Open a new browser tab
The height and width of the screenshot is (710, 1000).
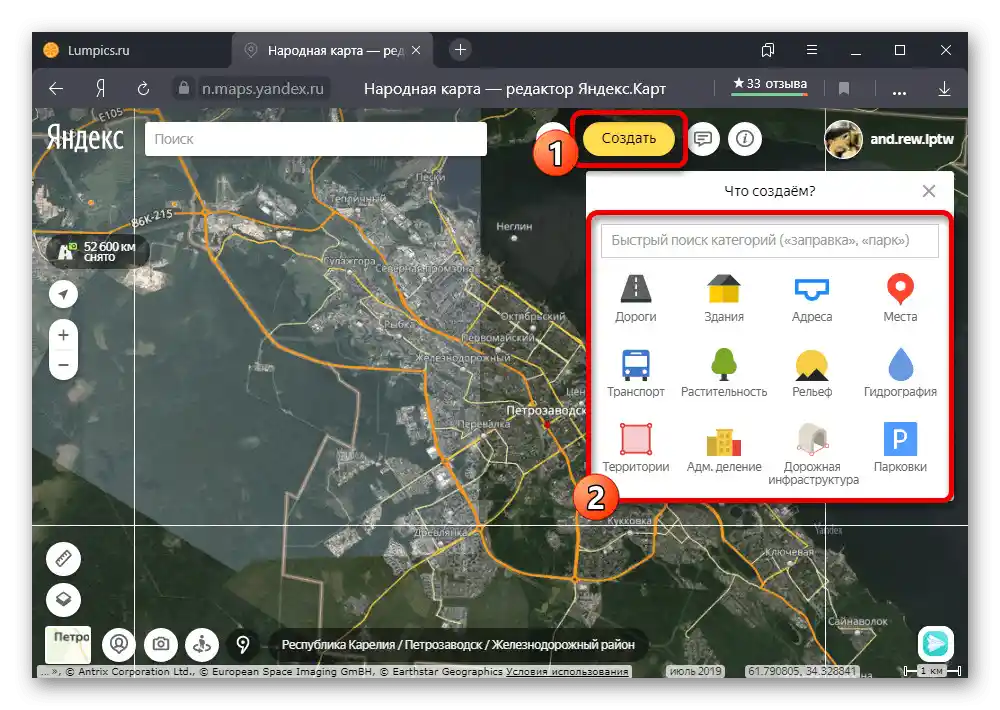click(x=460, y=50)
